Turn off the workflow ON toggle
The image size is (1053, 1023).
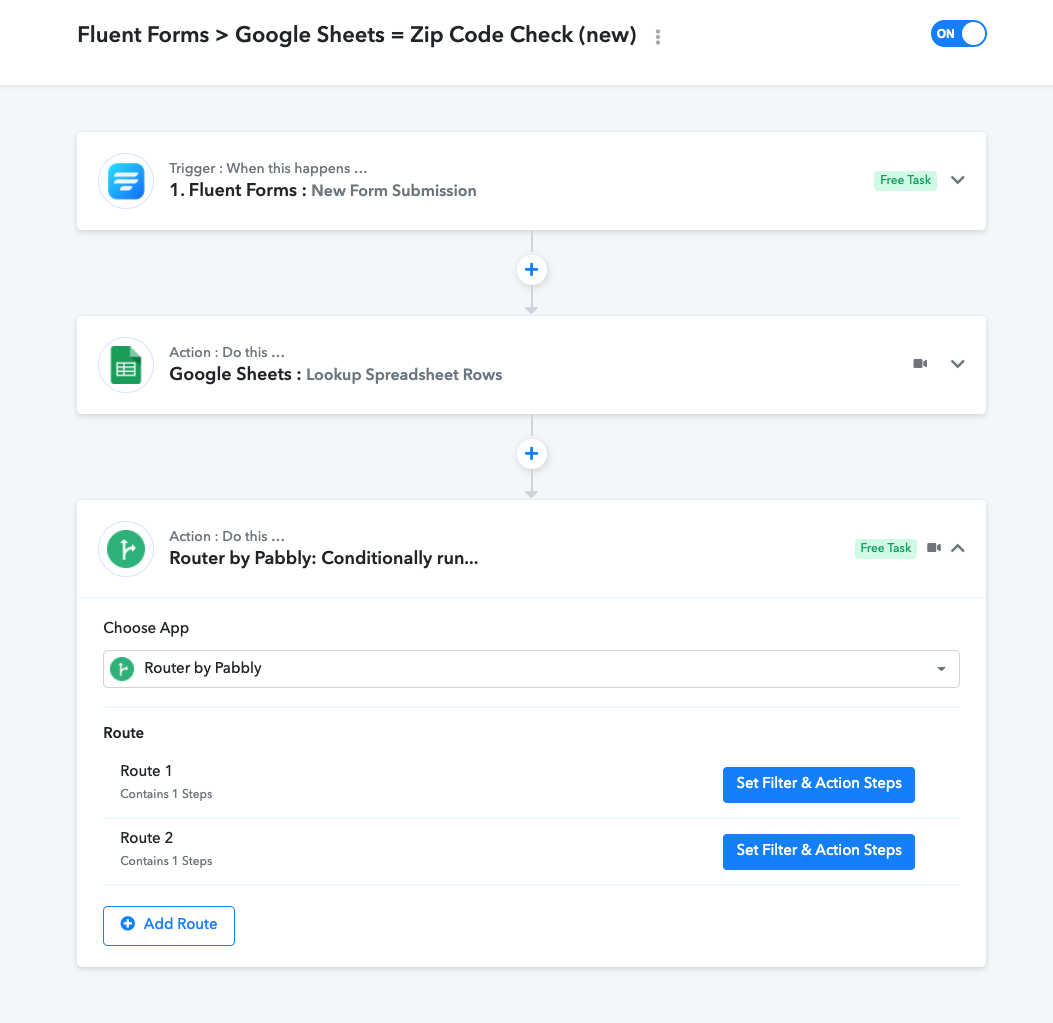[958, 34]
